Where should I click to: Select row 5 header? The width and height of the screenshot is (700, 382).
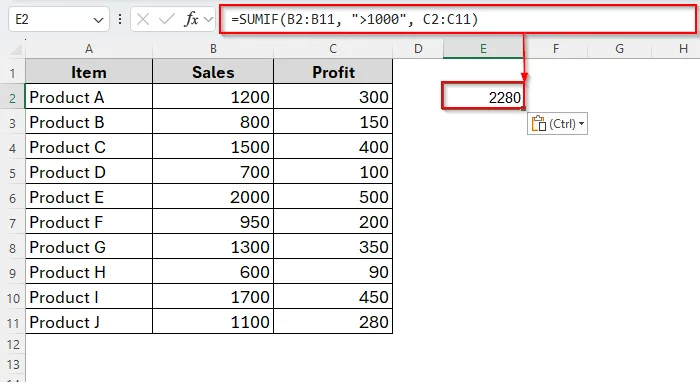coord(12,172)
